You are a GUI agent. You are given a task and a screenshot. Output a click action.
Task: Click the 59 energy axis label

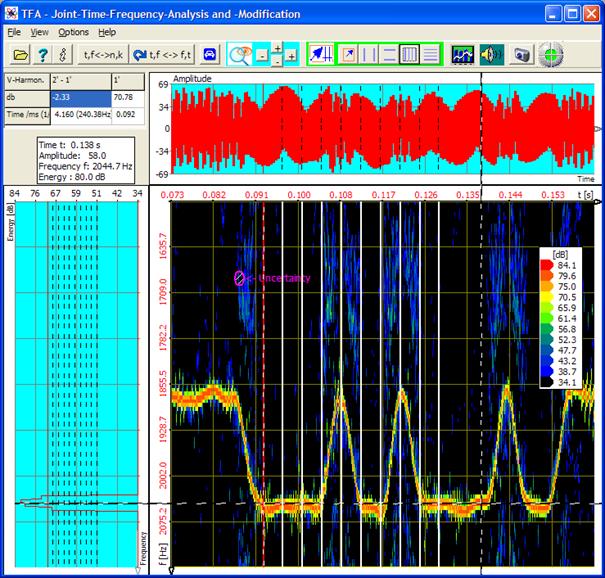point(76,193)
